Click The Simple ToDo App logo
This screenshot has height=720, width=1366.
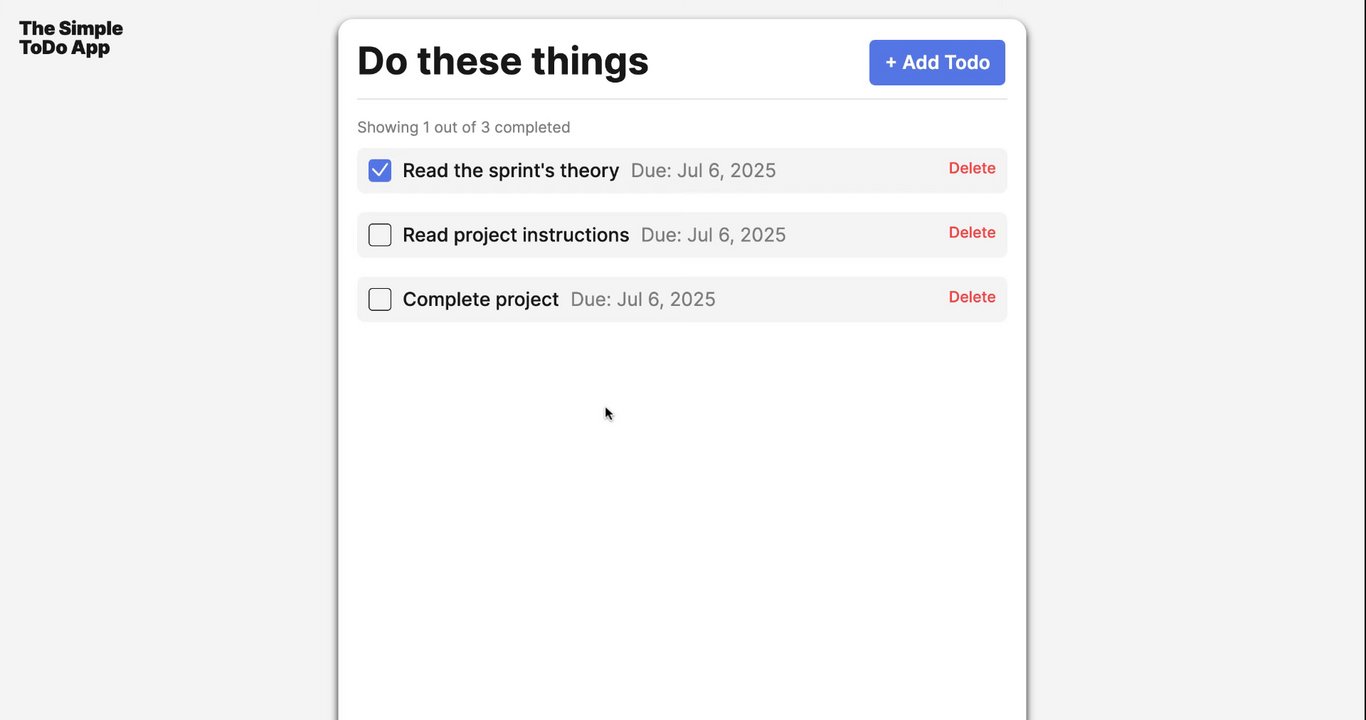pos(71,38)
